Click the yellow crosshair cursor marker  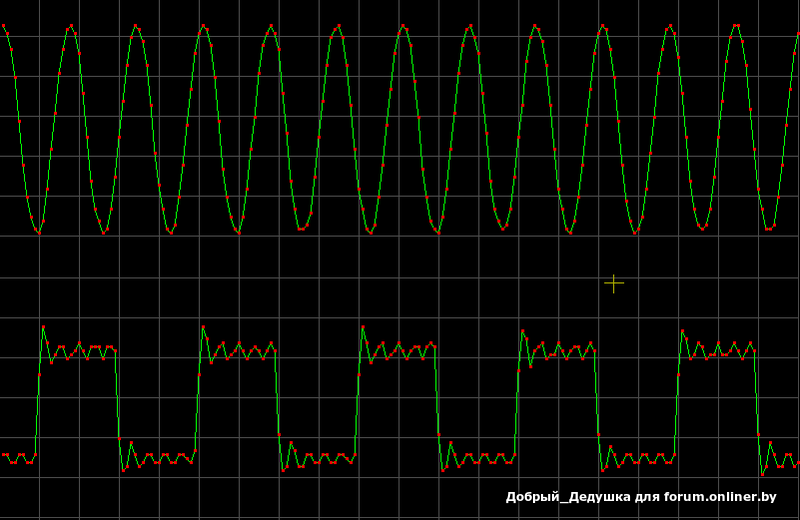pyautogui.click(x=614, y=283)
